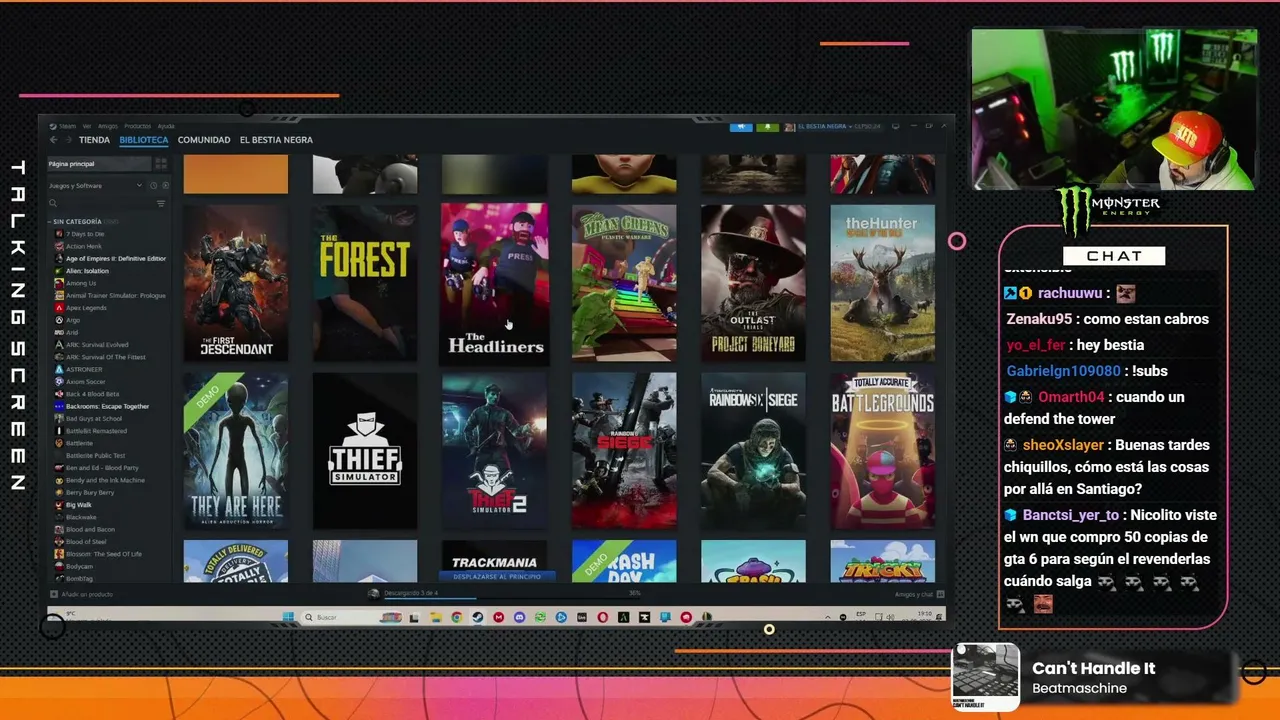Viewport: 1280px width, 720px height.
Task: Go back with the Steam back arrow
Action: click(x=54, y=140)
